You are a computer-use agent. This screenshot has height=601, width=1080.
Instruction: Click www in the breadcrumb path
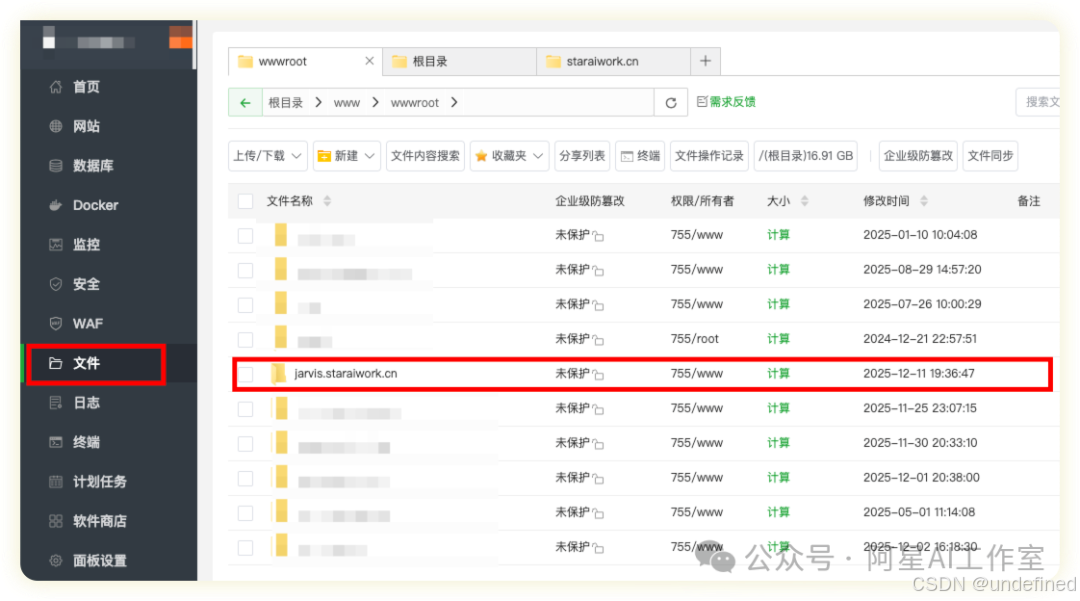coord(346,103)
